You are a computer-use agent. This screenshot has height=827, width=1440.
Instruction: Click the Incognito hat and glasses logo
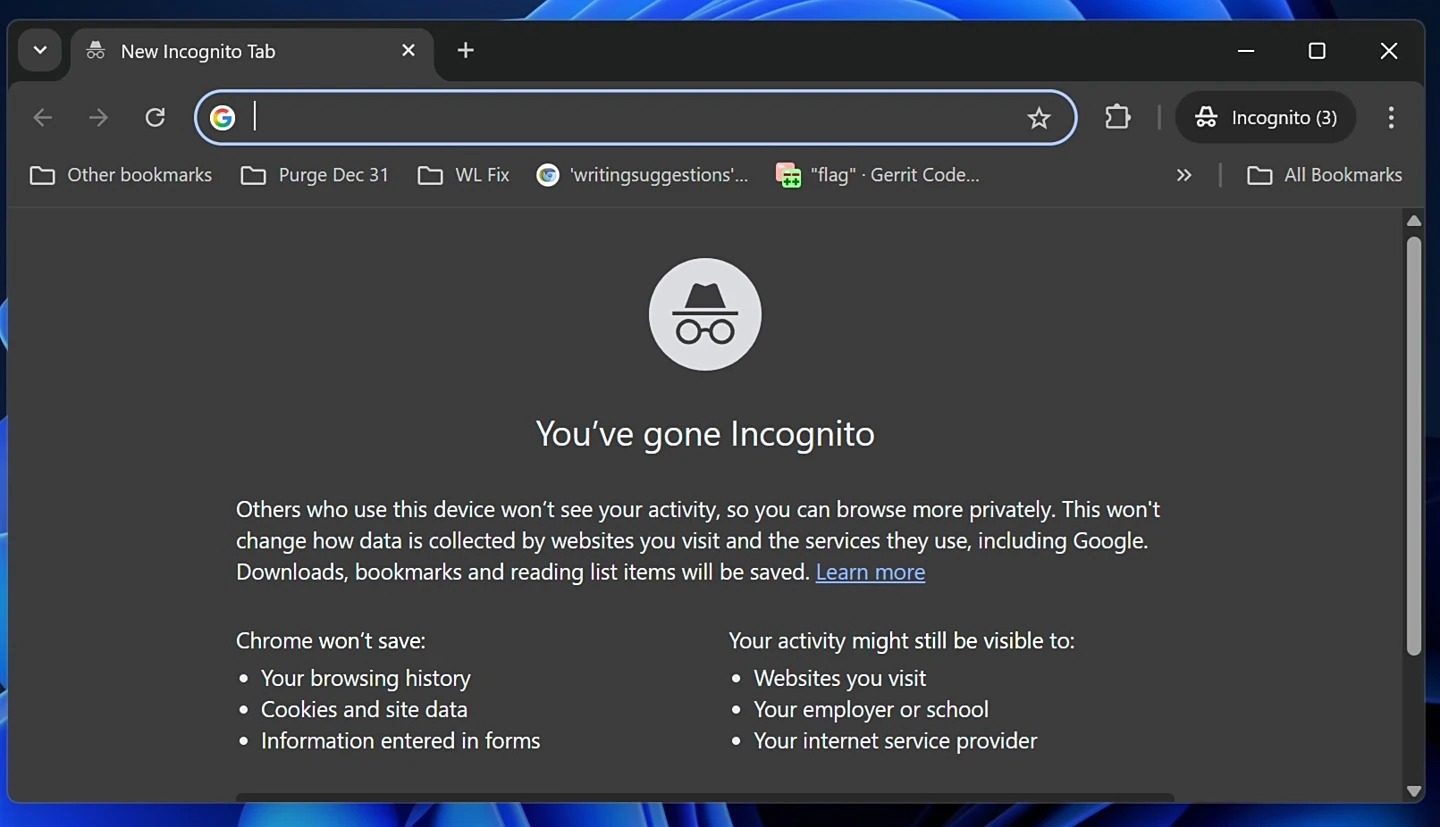705,314
